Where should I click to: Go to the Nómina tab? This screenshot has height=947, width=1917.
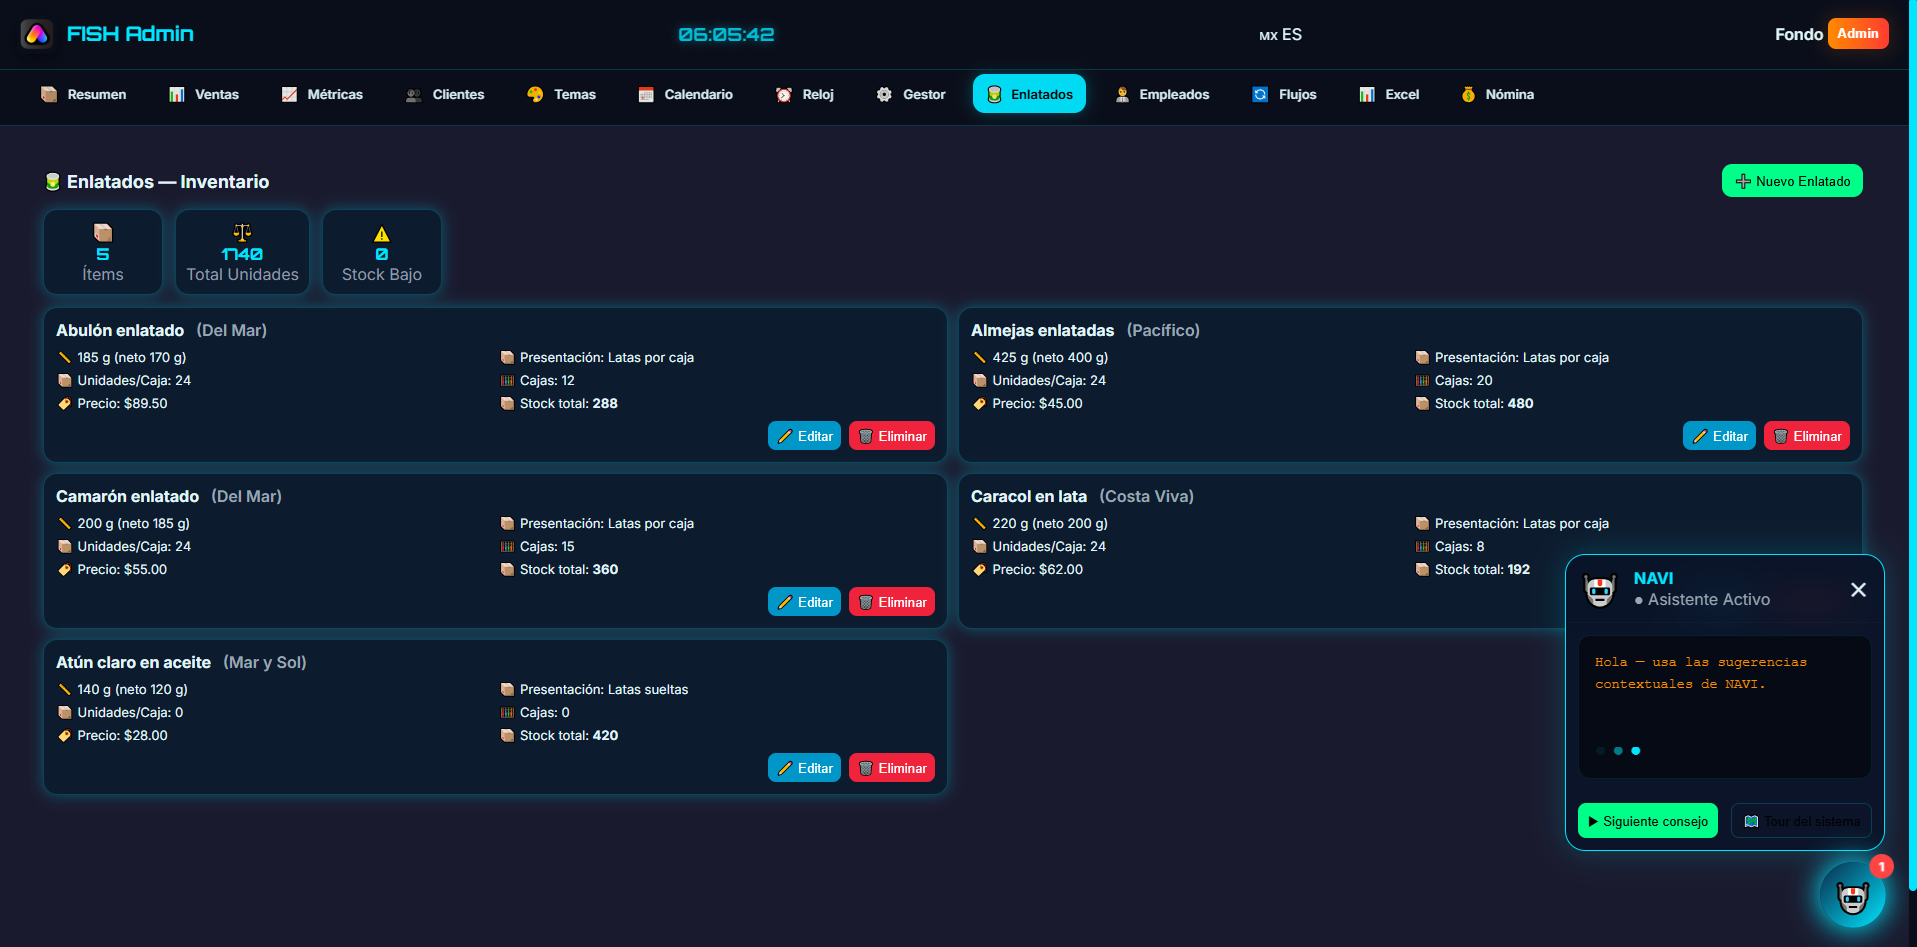click(1497, 94)
